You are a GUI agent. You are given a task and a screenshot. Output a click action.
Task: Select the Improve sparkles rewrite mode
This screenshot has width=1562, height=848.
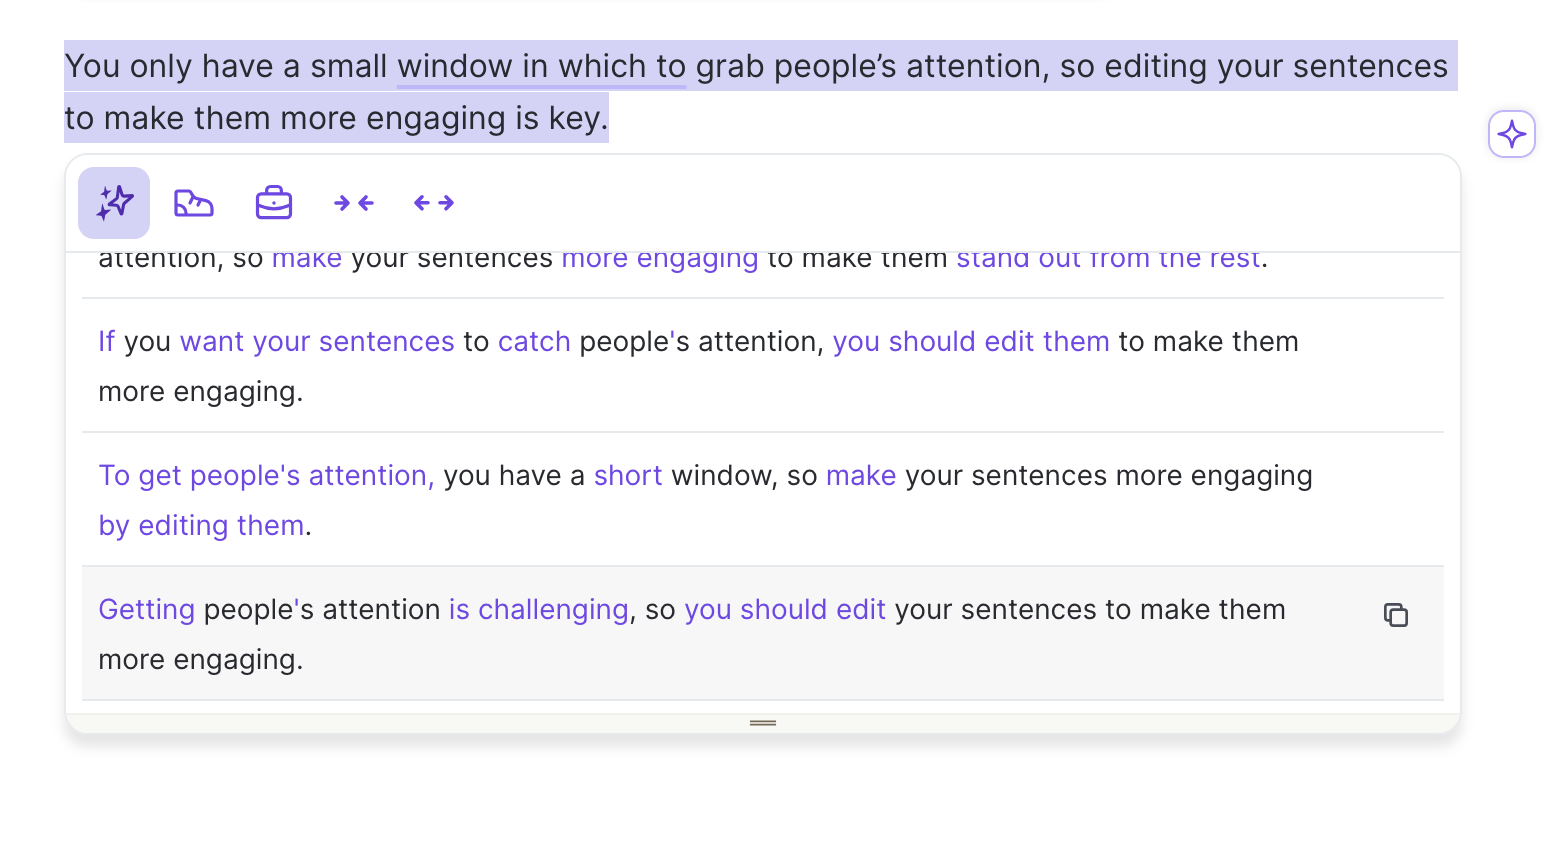[114, 203]
